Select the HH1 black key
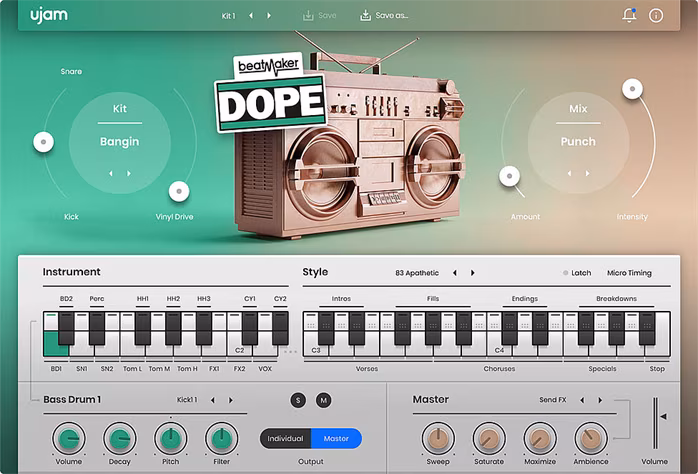The width and height of the screenshot is (698, 474). [142, 328]
